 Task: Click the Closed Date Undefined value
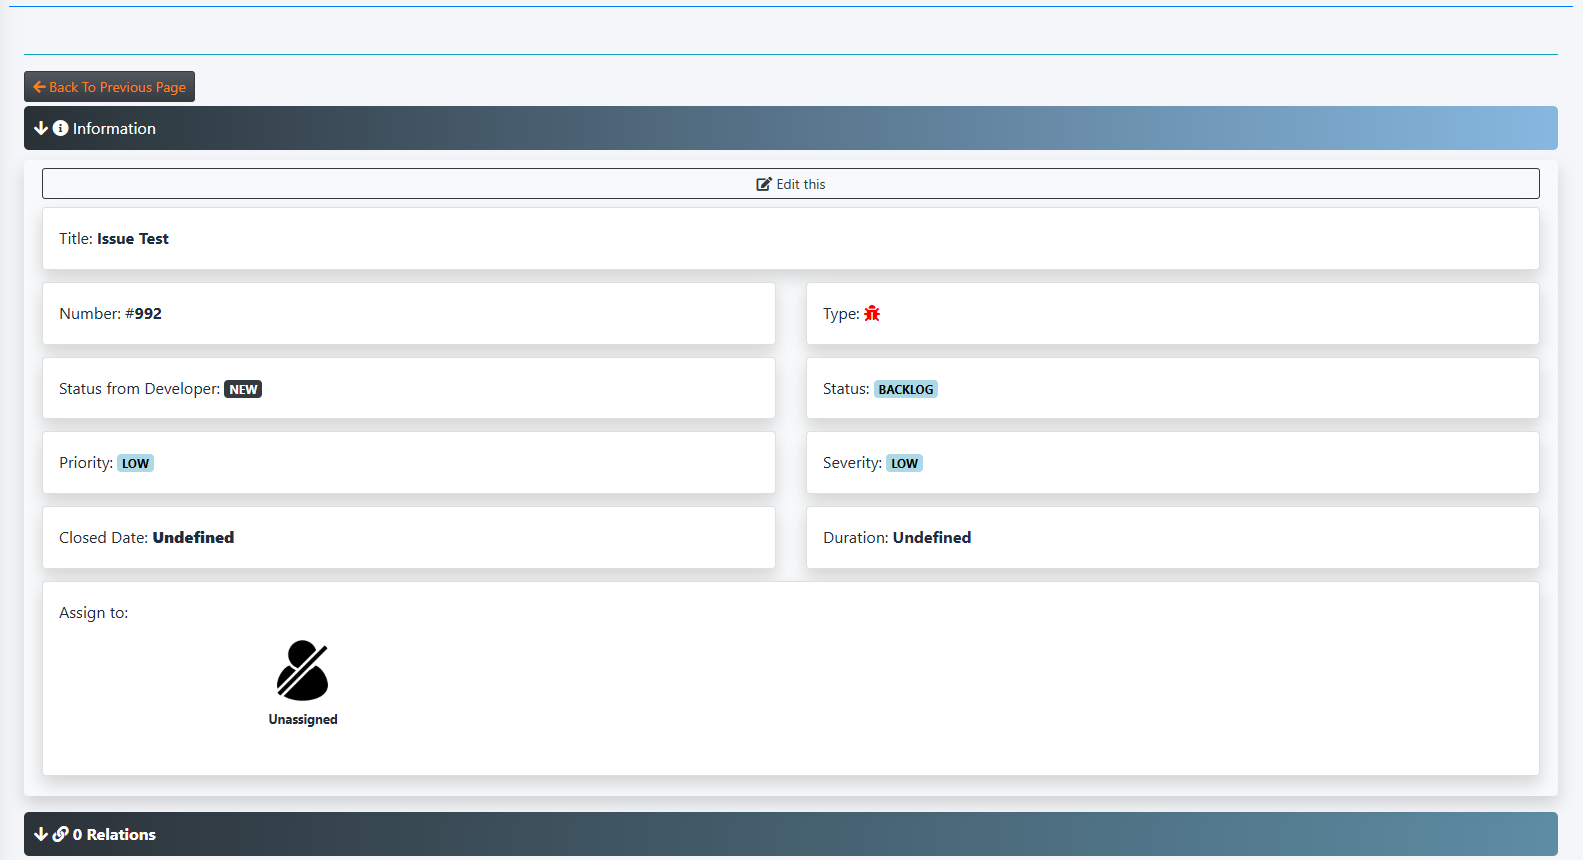(193, 537)
